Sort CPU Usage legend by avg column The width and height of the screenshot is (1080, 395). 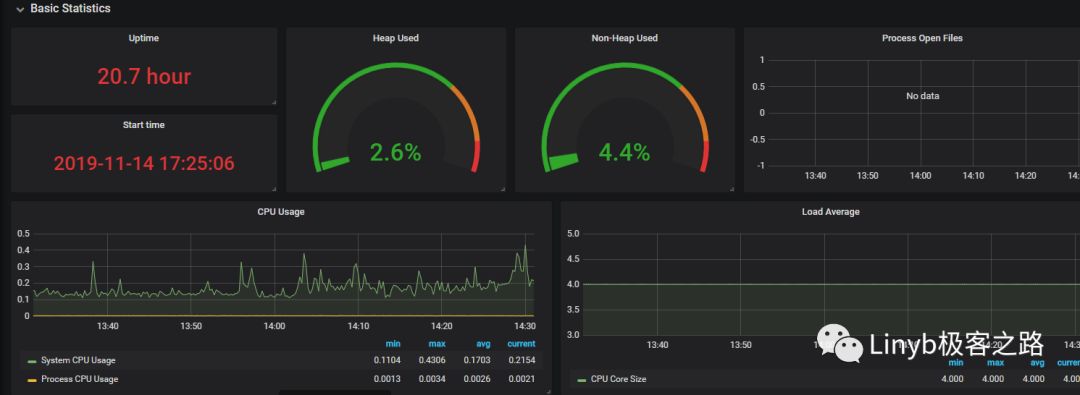tap(483, 344)
